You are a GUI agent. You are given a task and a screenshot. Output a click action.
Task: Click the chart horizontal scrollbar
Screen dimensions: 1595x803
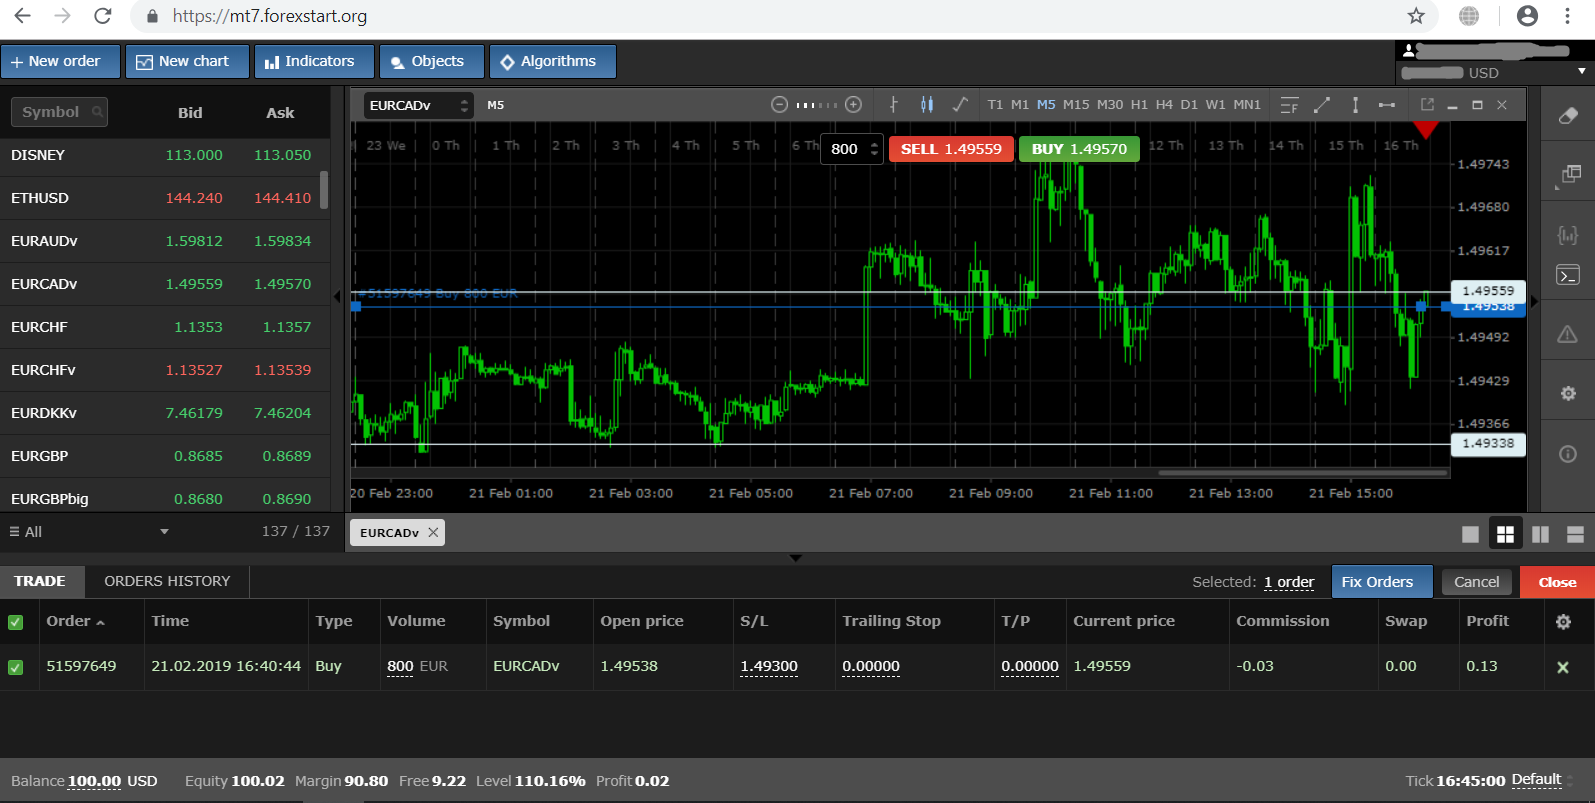(x=1302, y=472)
